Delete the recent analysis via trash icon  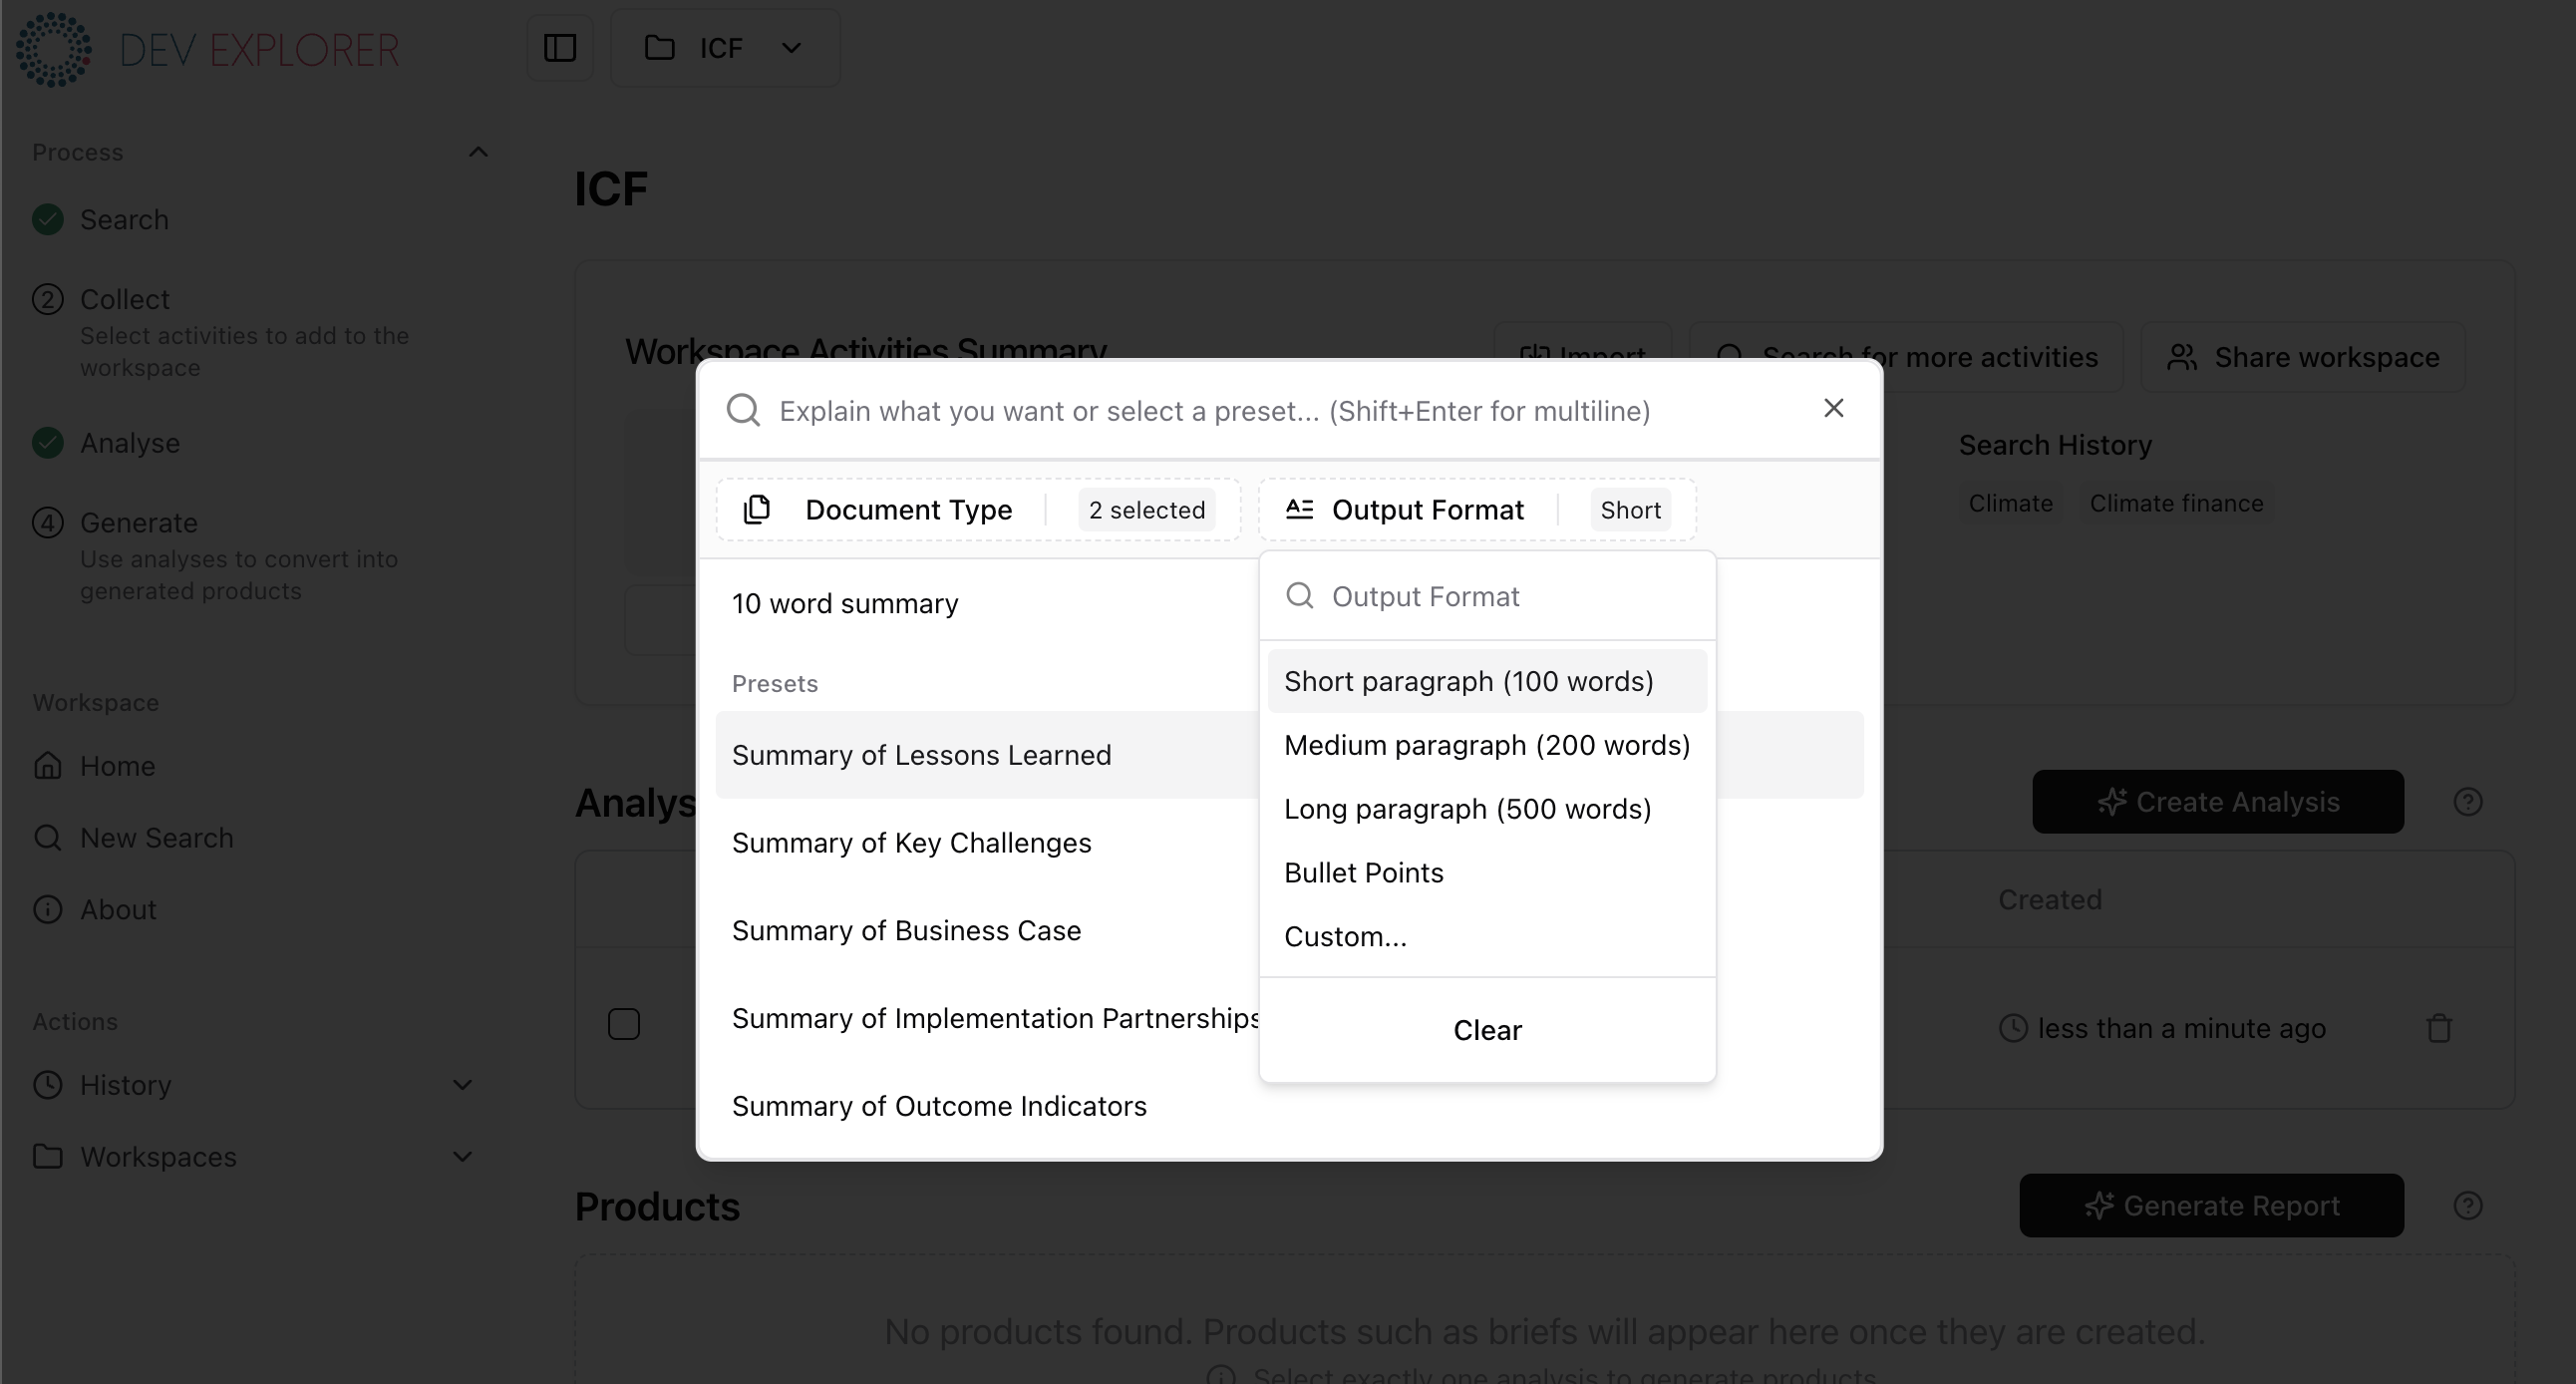pos(2440,1028)
